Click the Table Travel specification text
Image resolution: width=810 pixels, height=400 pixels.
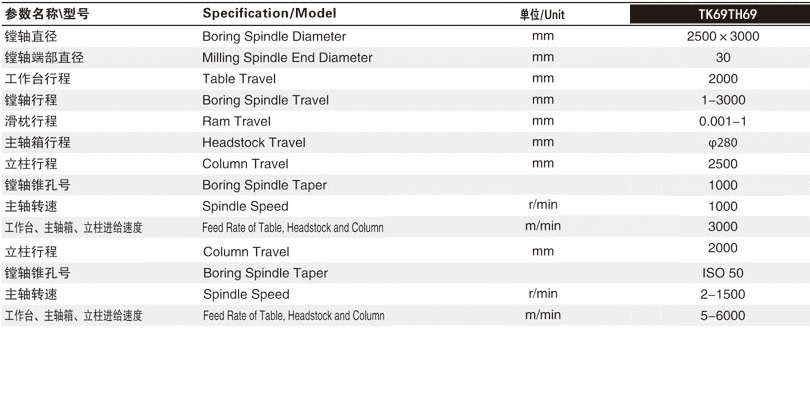click(240, 79)
